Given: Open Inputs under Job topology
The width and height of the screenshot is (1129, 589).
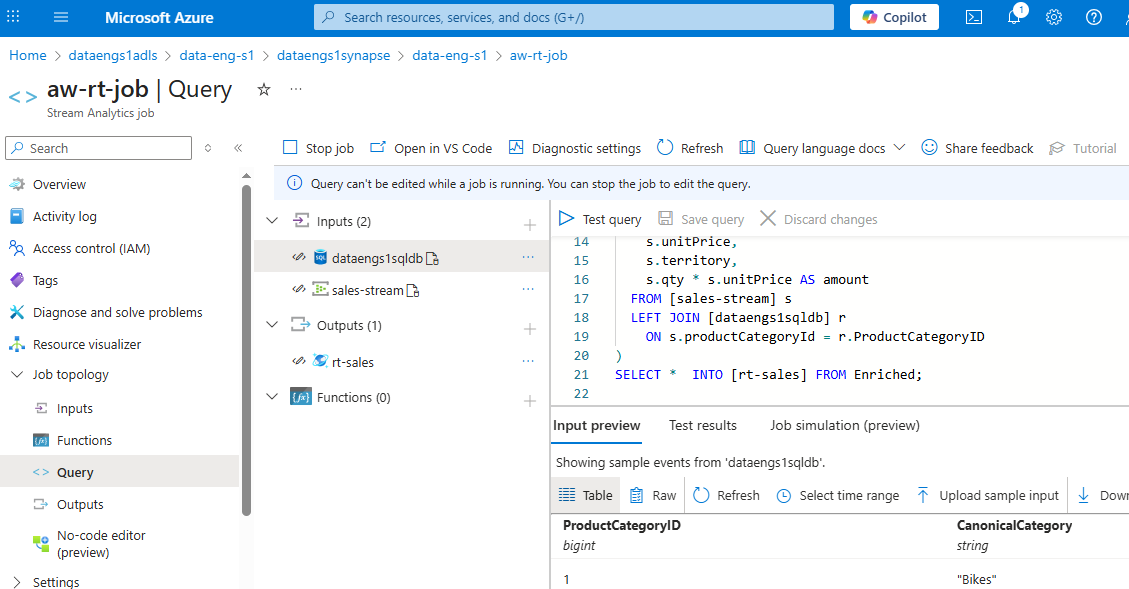Looking at the screenshot, I should pyautogui.click(x=74, y=408).
